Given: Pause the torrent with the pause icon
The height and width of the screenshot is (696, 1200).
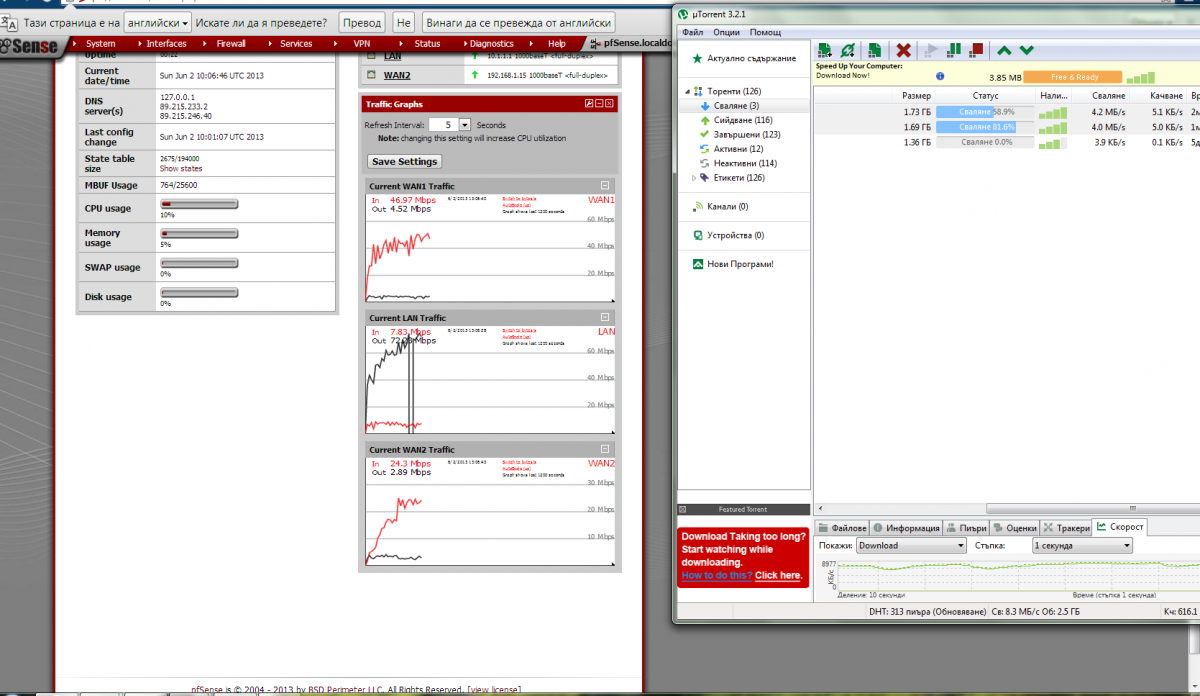Looking at the screenshot, I should pos(954,50).
